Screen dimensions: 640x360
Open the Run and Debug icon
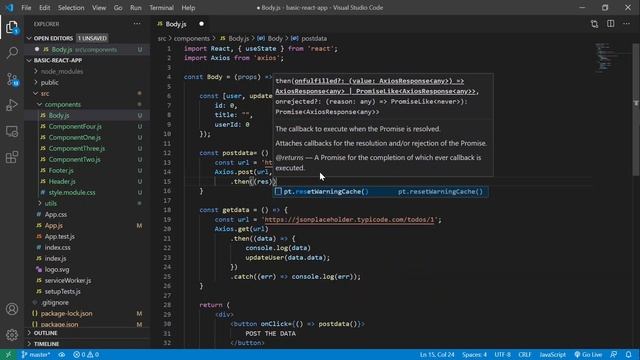point(12,105)
